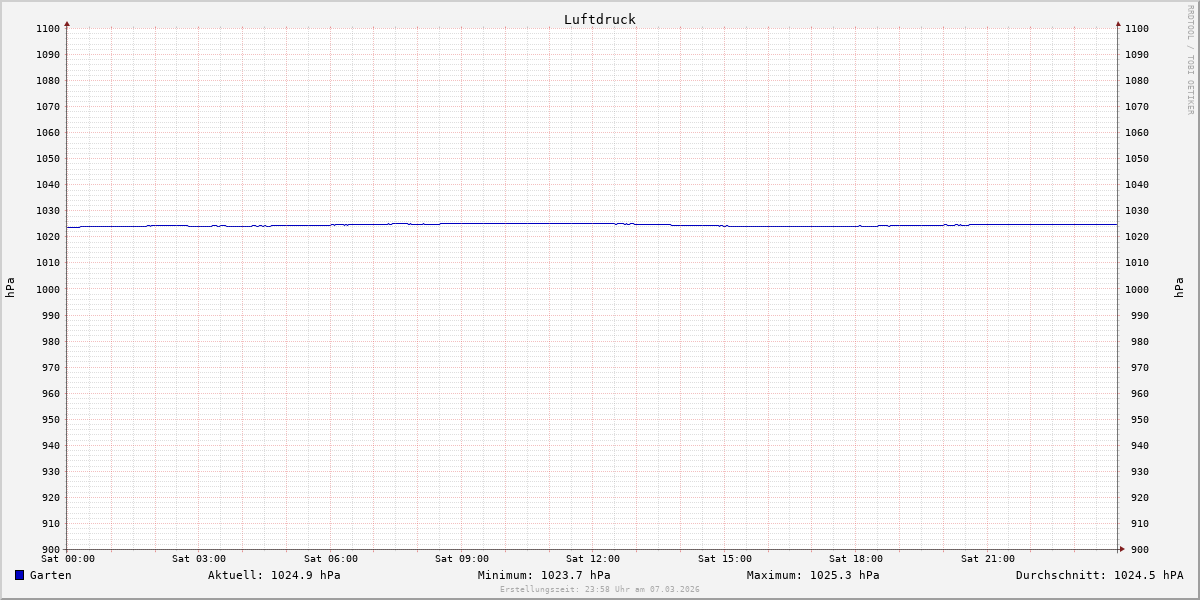The width and height of the screenshot is (1200, 600).
Task: Click the 900 label on the left axis
Action: click(x=48, y=549)
